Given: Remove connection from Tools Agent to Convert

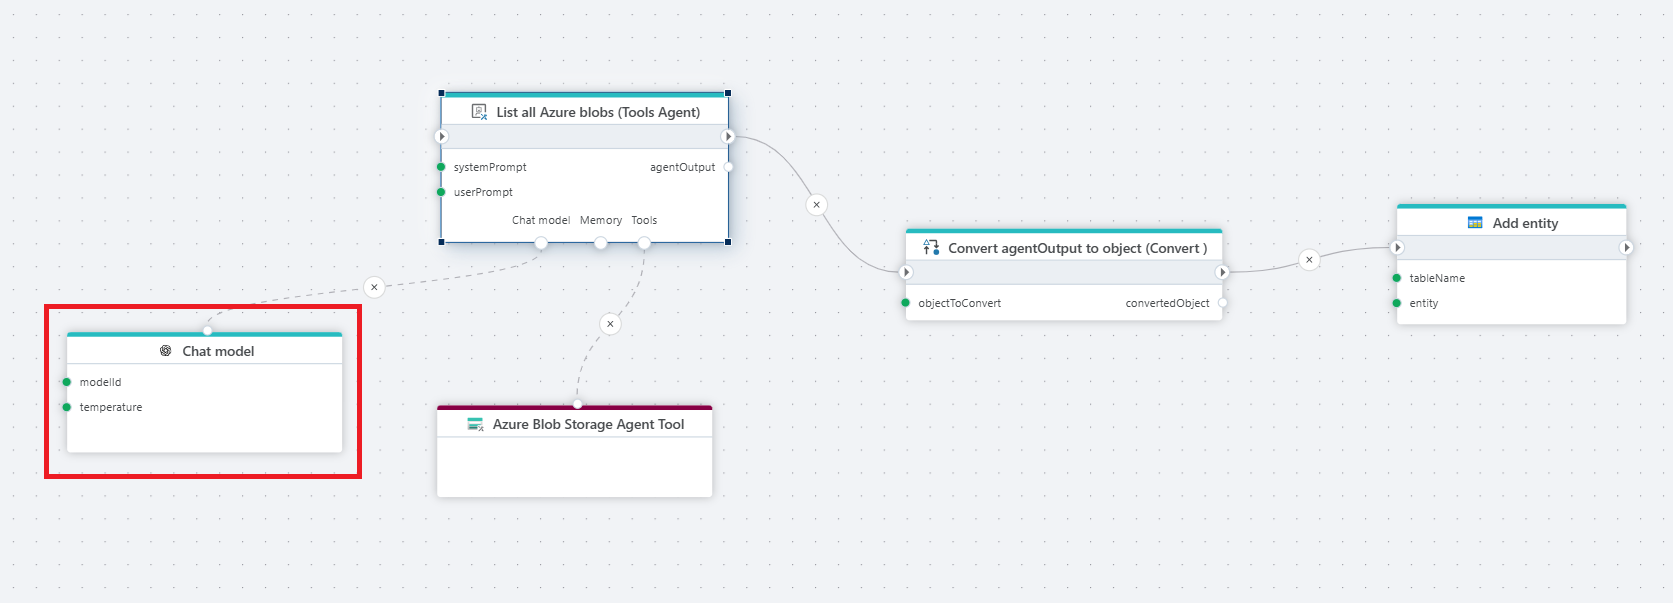Looking at the screenshot, I should [x=816, y=205].
